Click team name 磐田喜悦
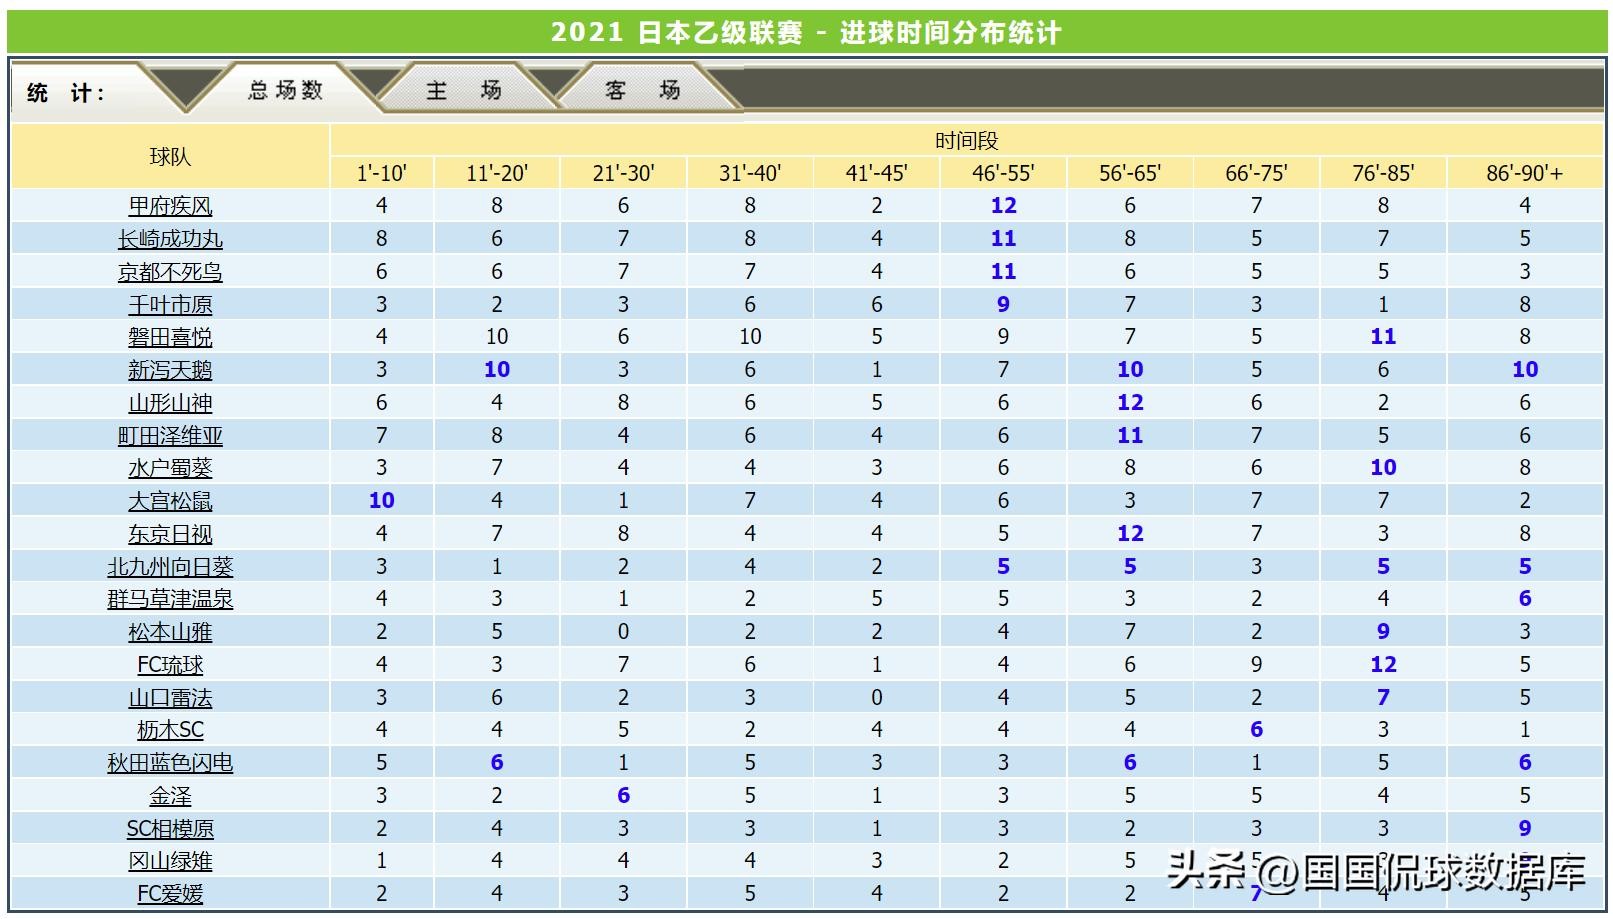 (170, 337)
